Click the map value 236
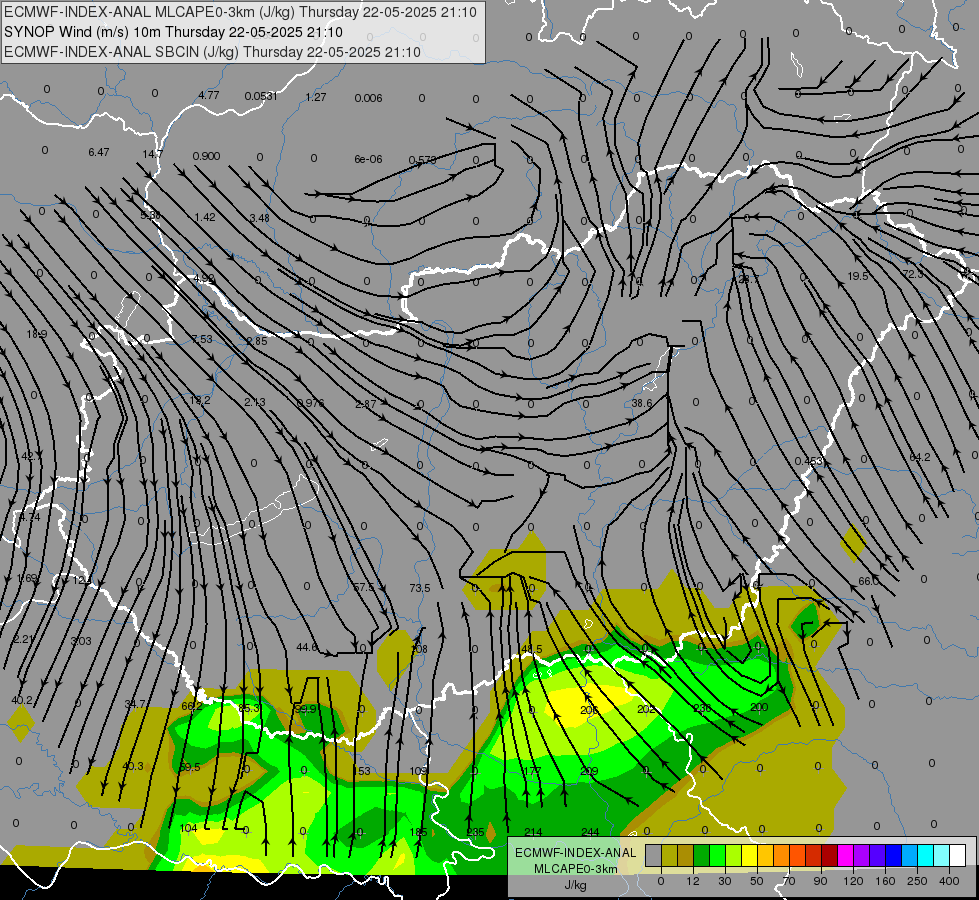Image resolution: width=979 pixels, height=900 pixels. (702, 708)
